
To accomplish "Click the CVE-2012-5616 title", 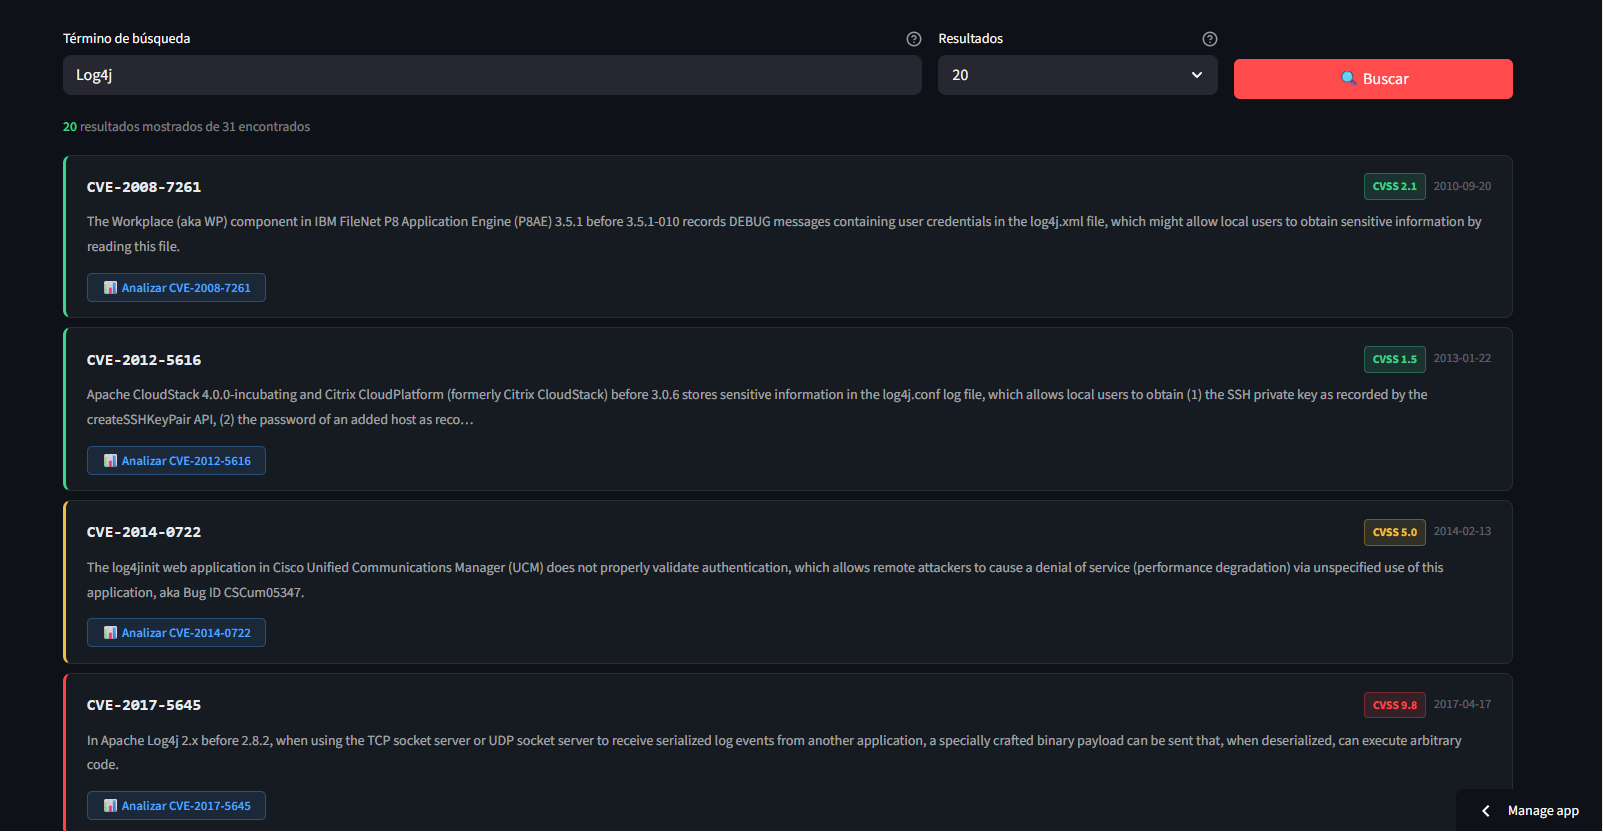I will click(144, 360).
